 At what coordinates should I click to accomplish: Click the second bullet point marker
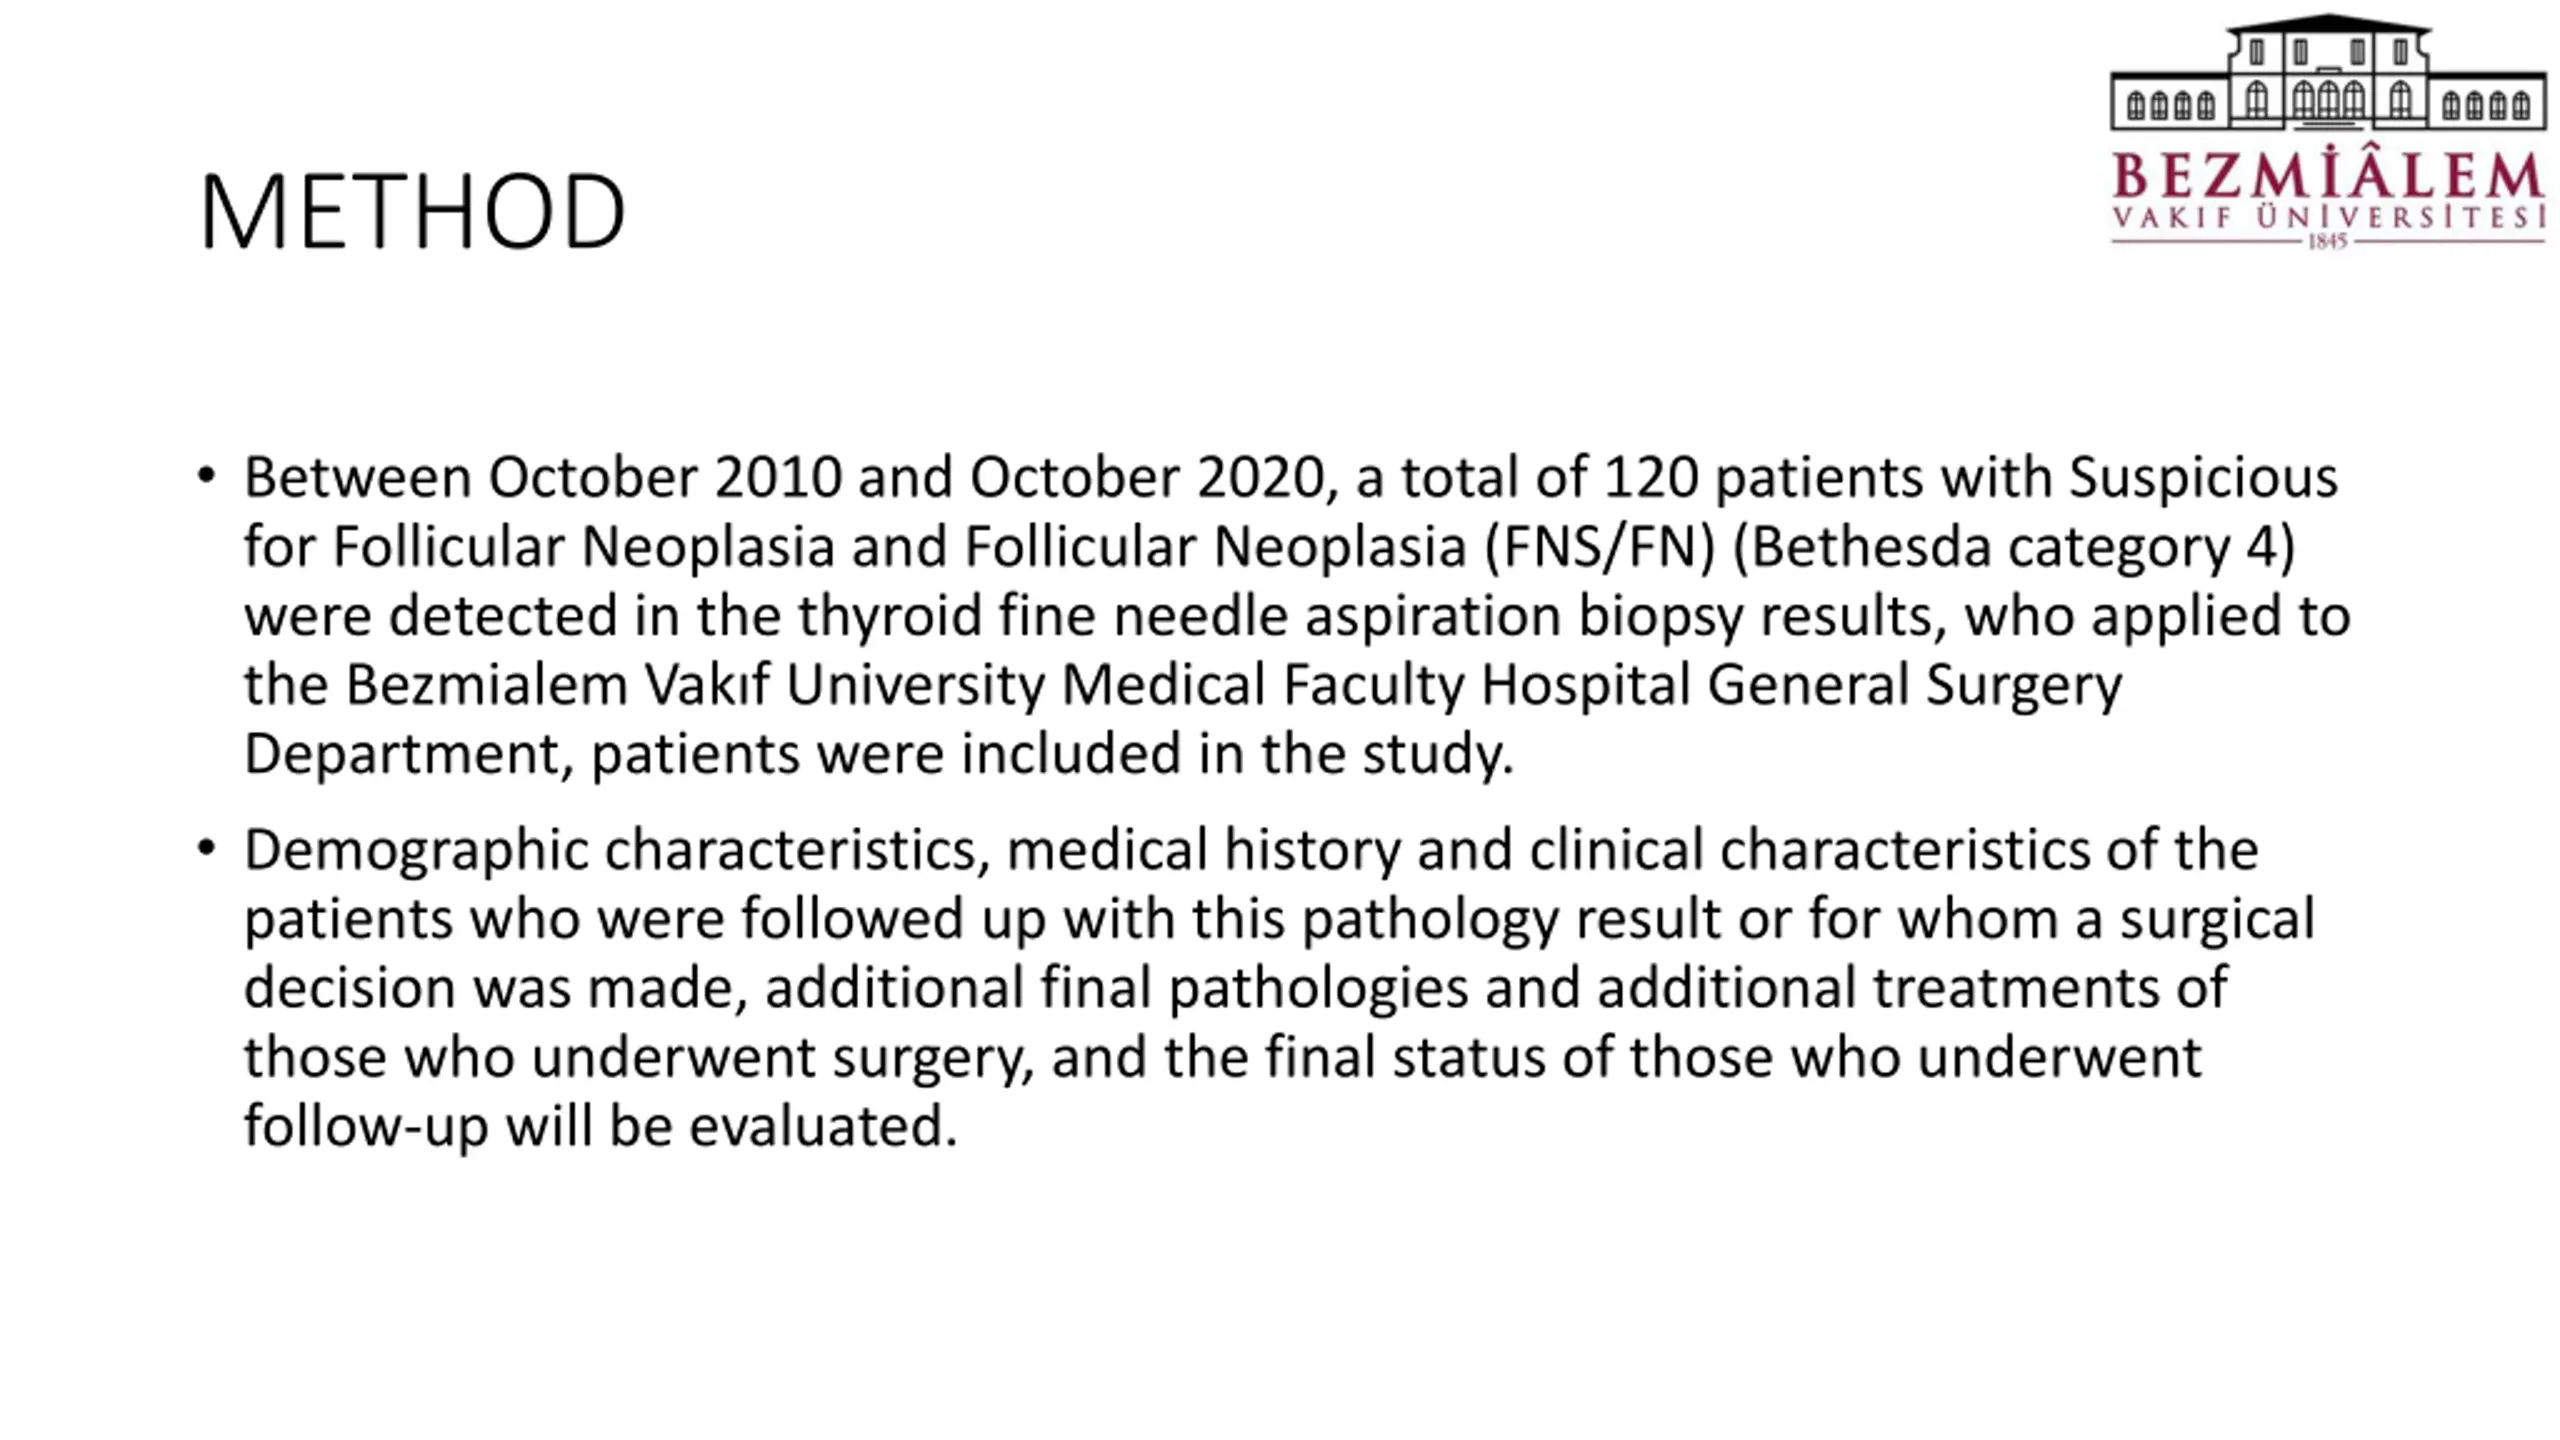[x=206, y=848]
